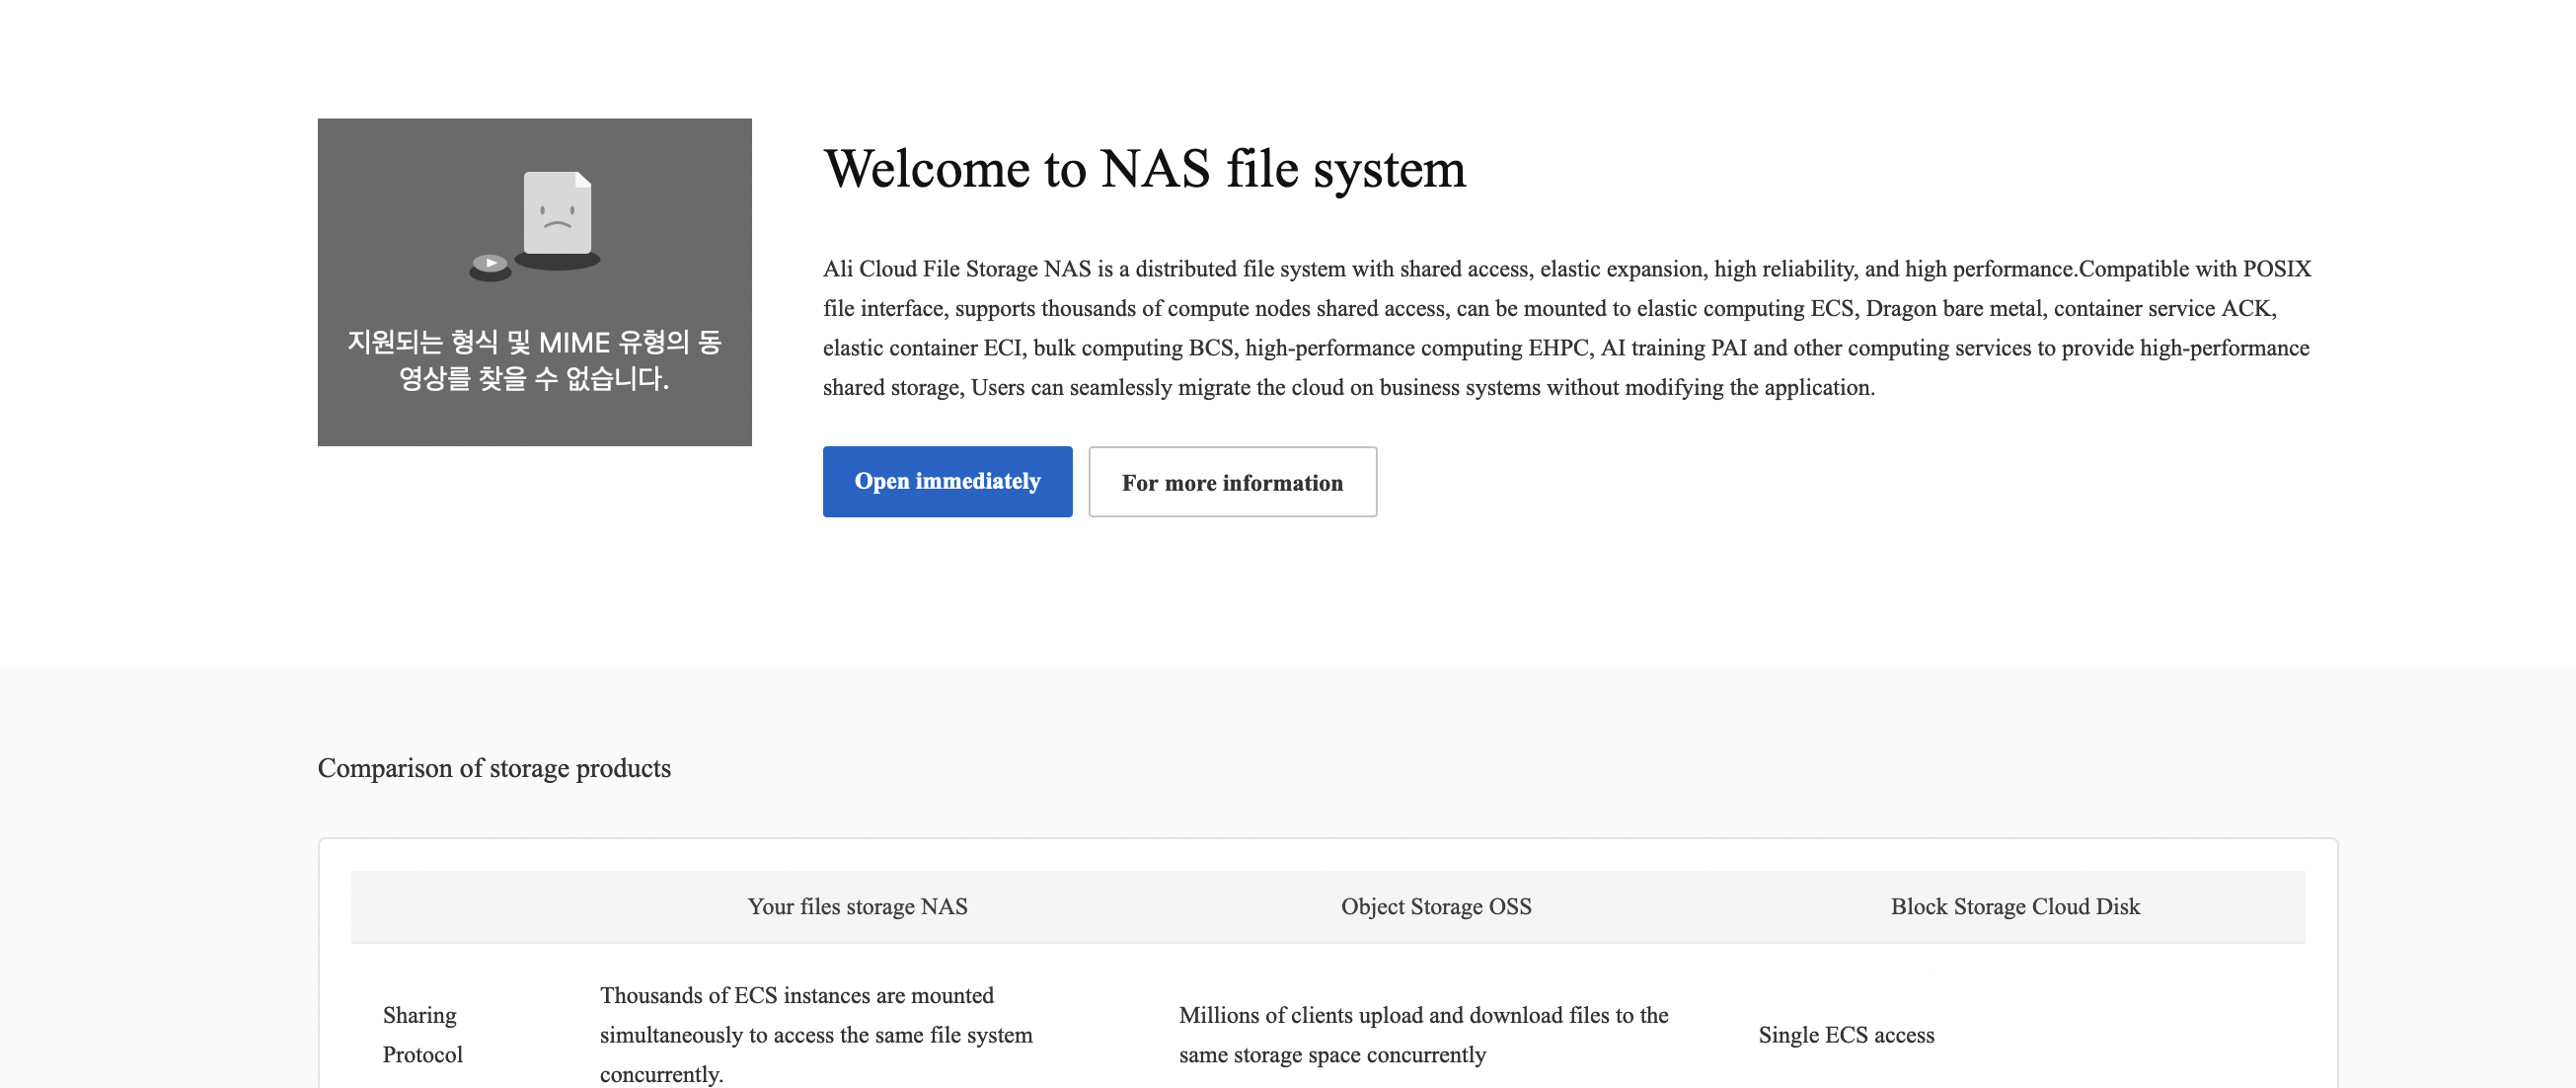Click the Object Storage OSS column header
Screen dimensions: 2576x1088
click(1436, 906)
